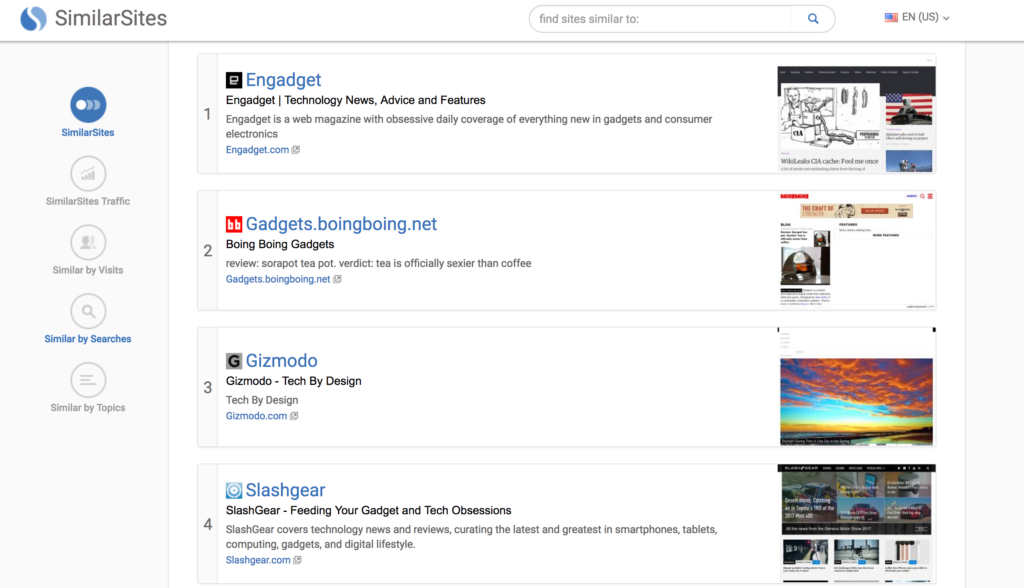Click the gray 'Tech By Design' description
The image size is (1024, 588).
pyautogui.click(x=262, y=400)
